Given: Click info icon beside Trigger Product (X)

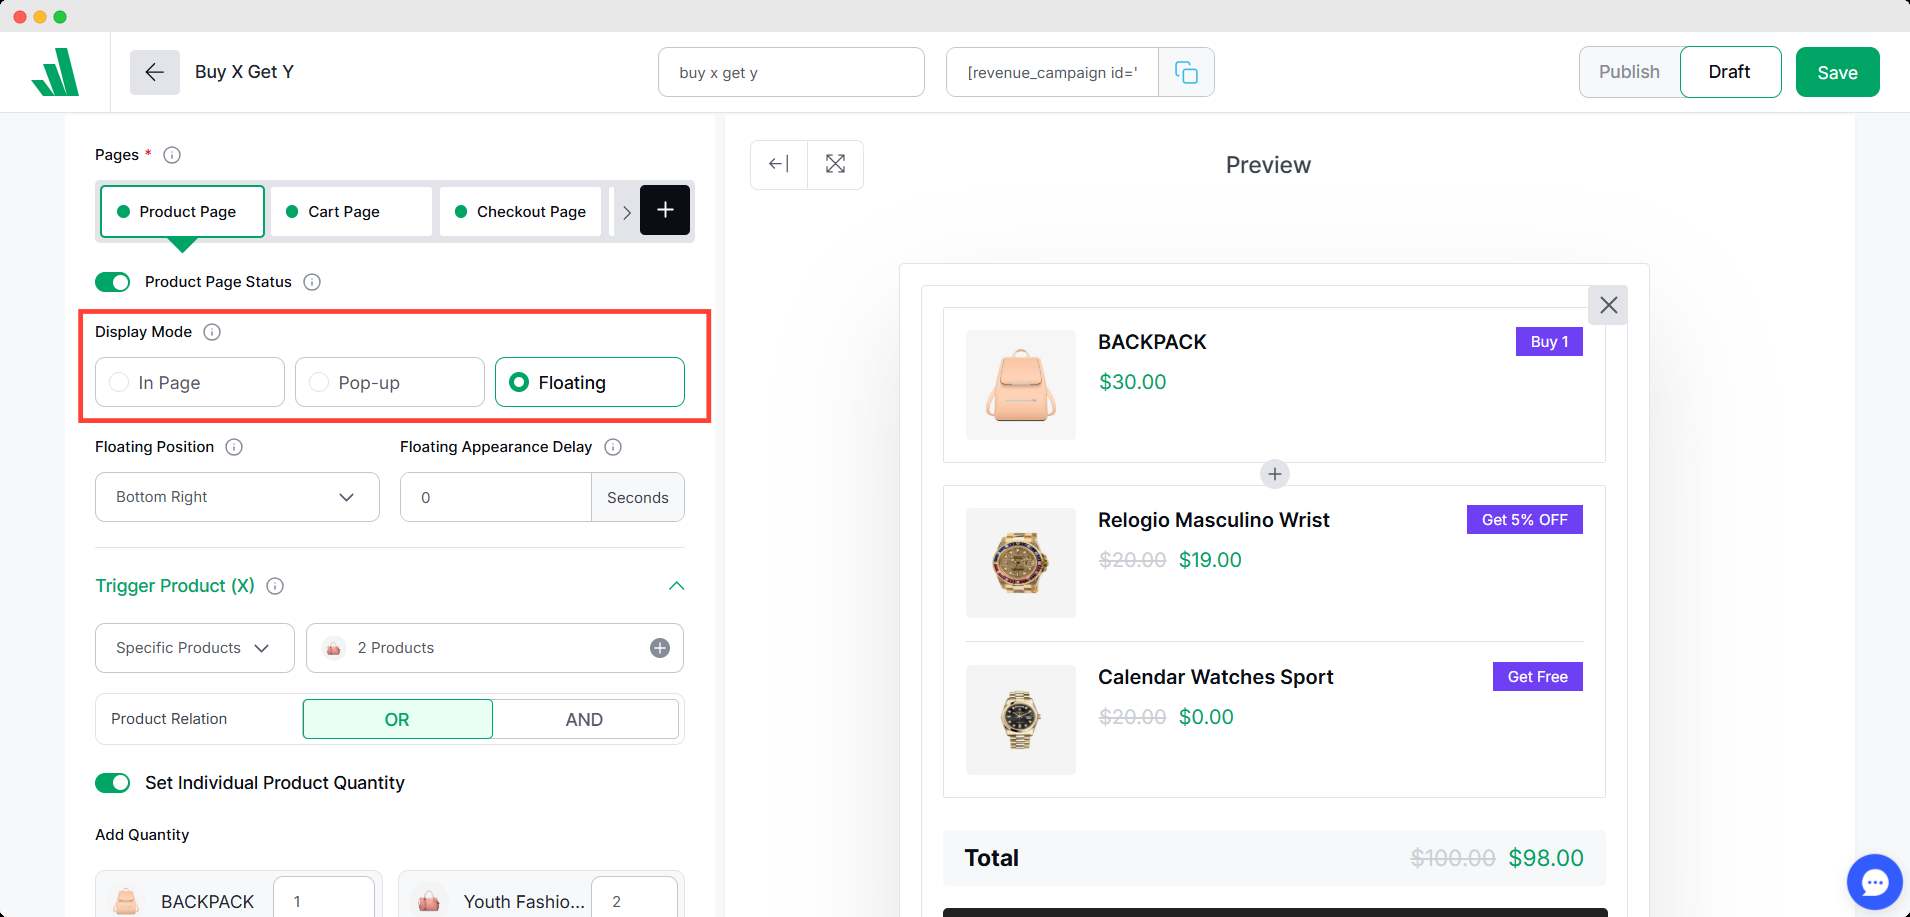Looking at the screenshot, I should (x=275, y=586).
